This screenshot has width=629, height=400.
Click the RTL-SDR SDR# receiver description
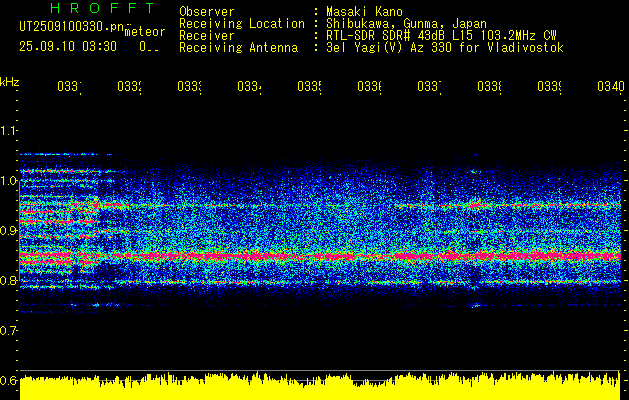click(441, 36)
